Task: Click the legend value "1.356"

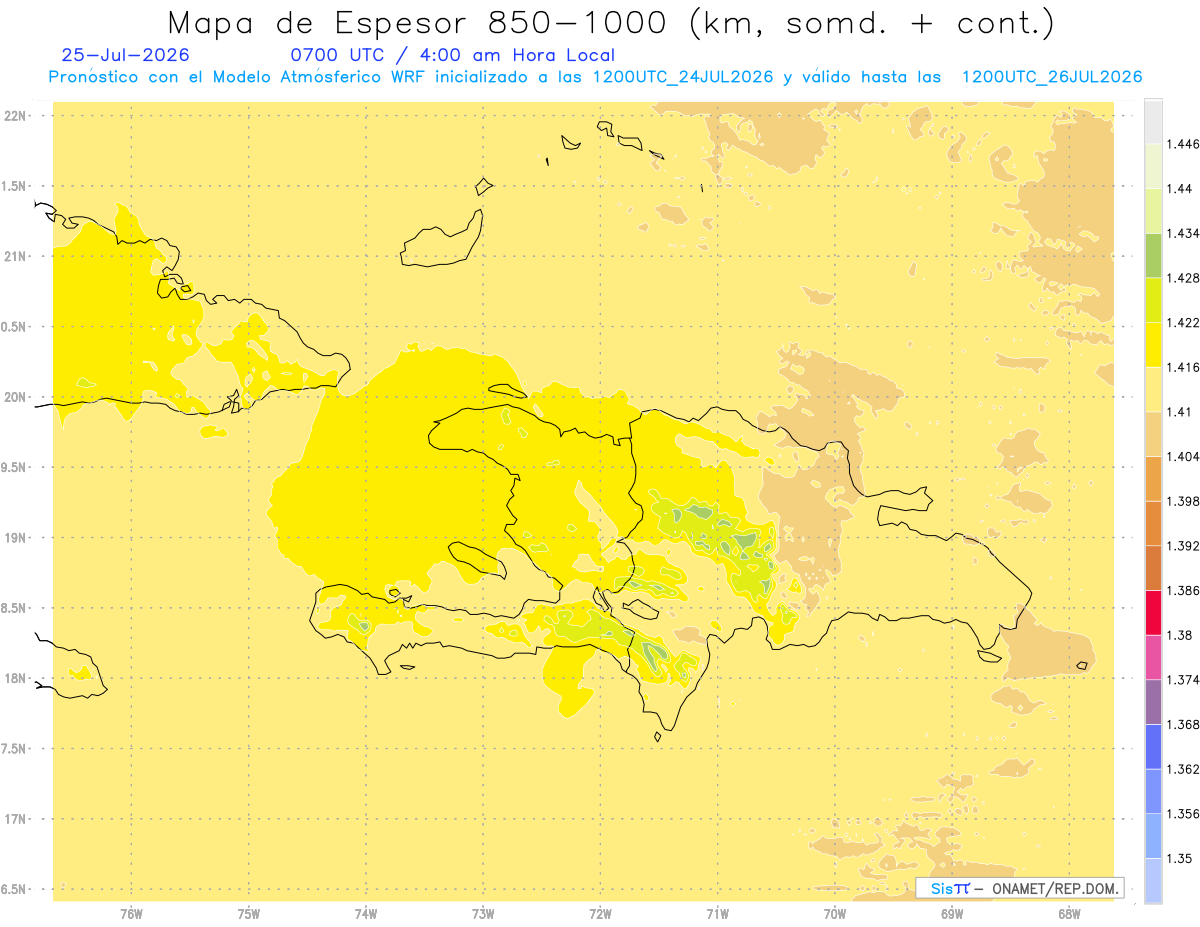Action: (x=1183, y=814)
